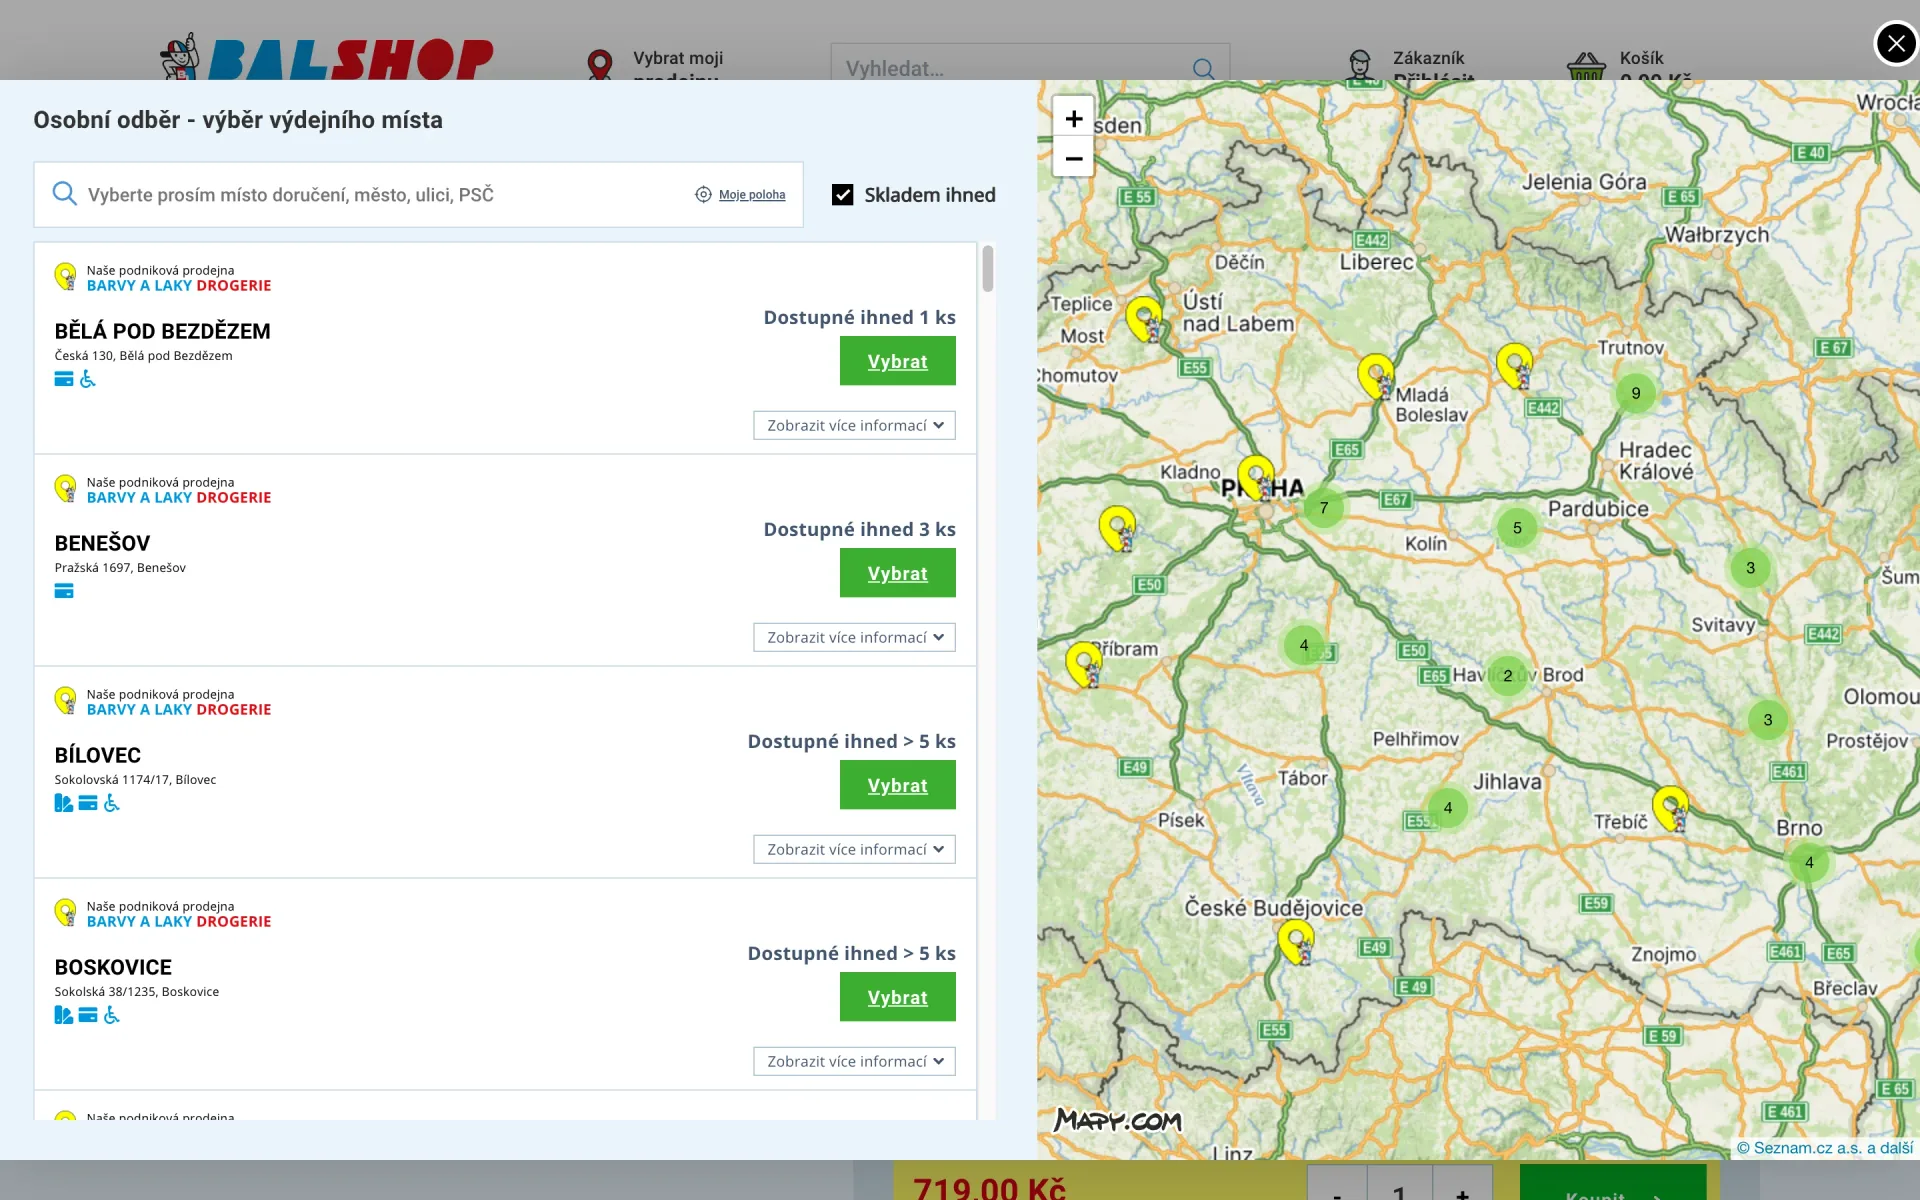Expand more information for Boskovice
This screenshot has height=1200, width=1920.
pyautogui.click(x=854, y=1061)
